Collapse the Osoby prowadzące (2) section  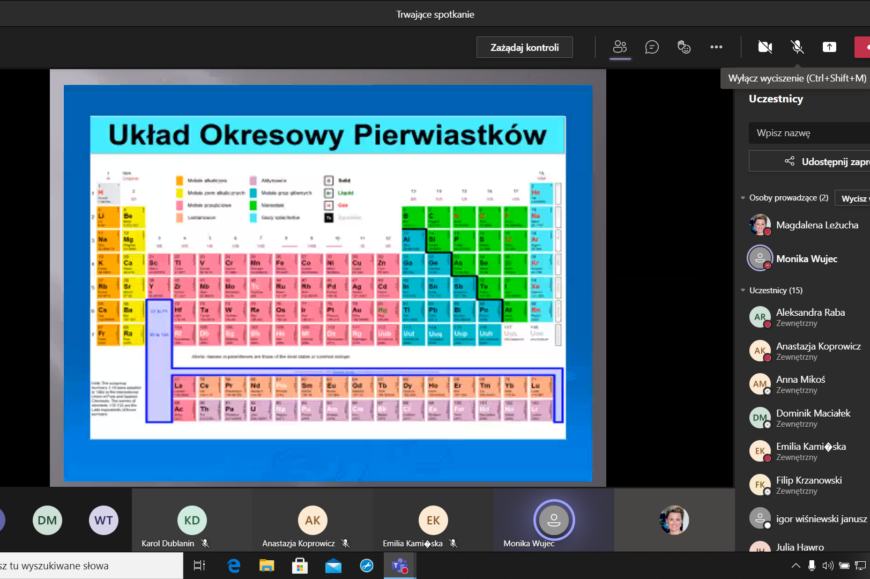743,198
